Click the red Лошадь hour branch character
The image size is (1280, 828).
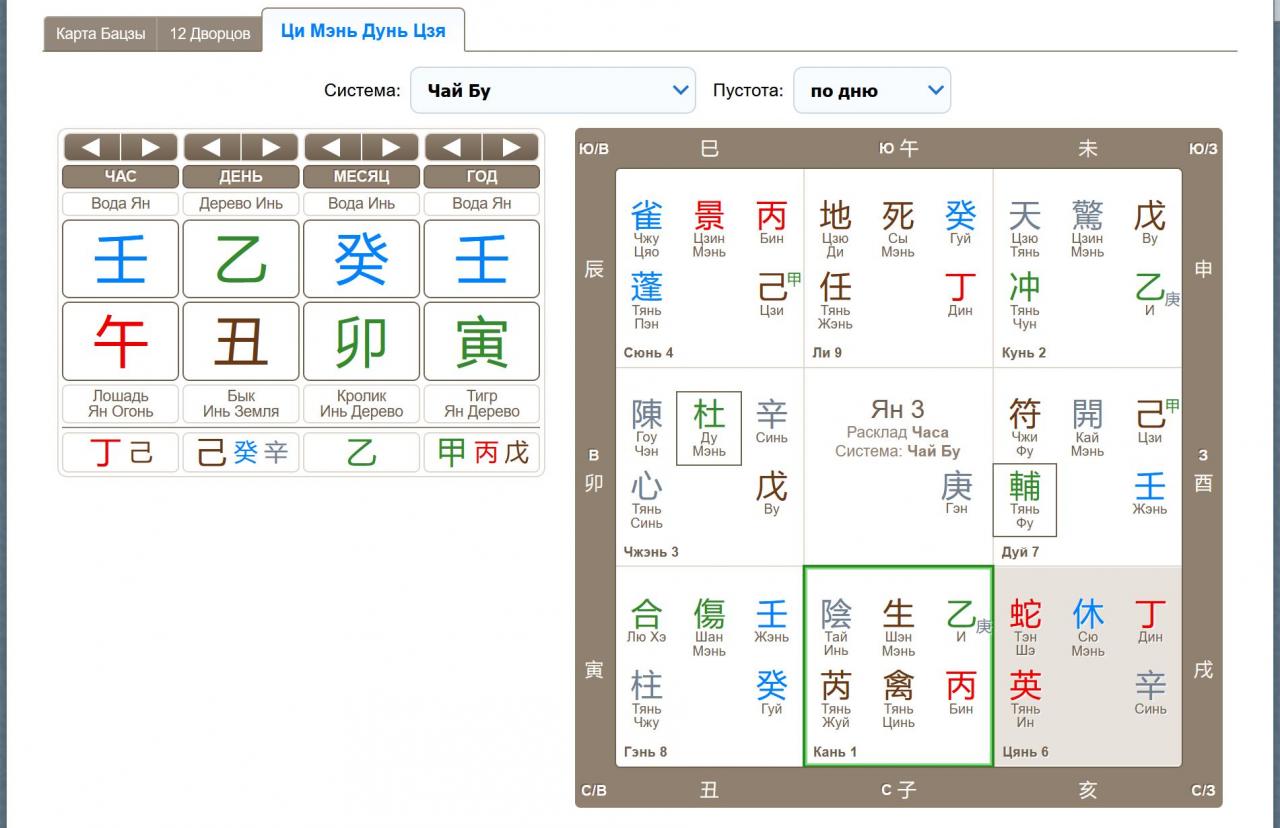pyautogui.click(x=121, y=342)
